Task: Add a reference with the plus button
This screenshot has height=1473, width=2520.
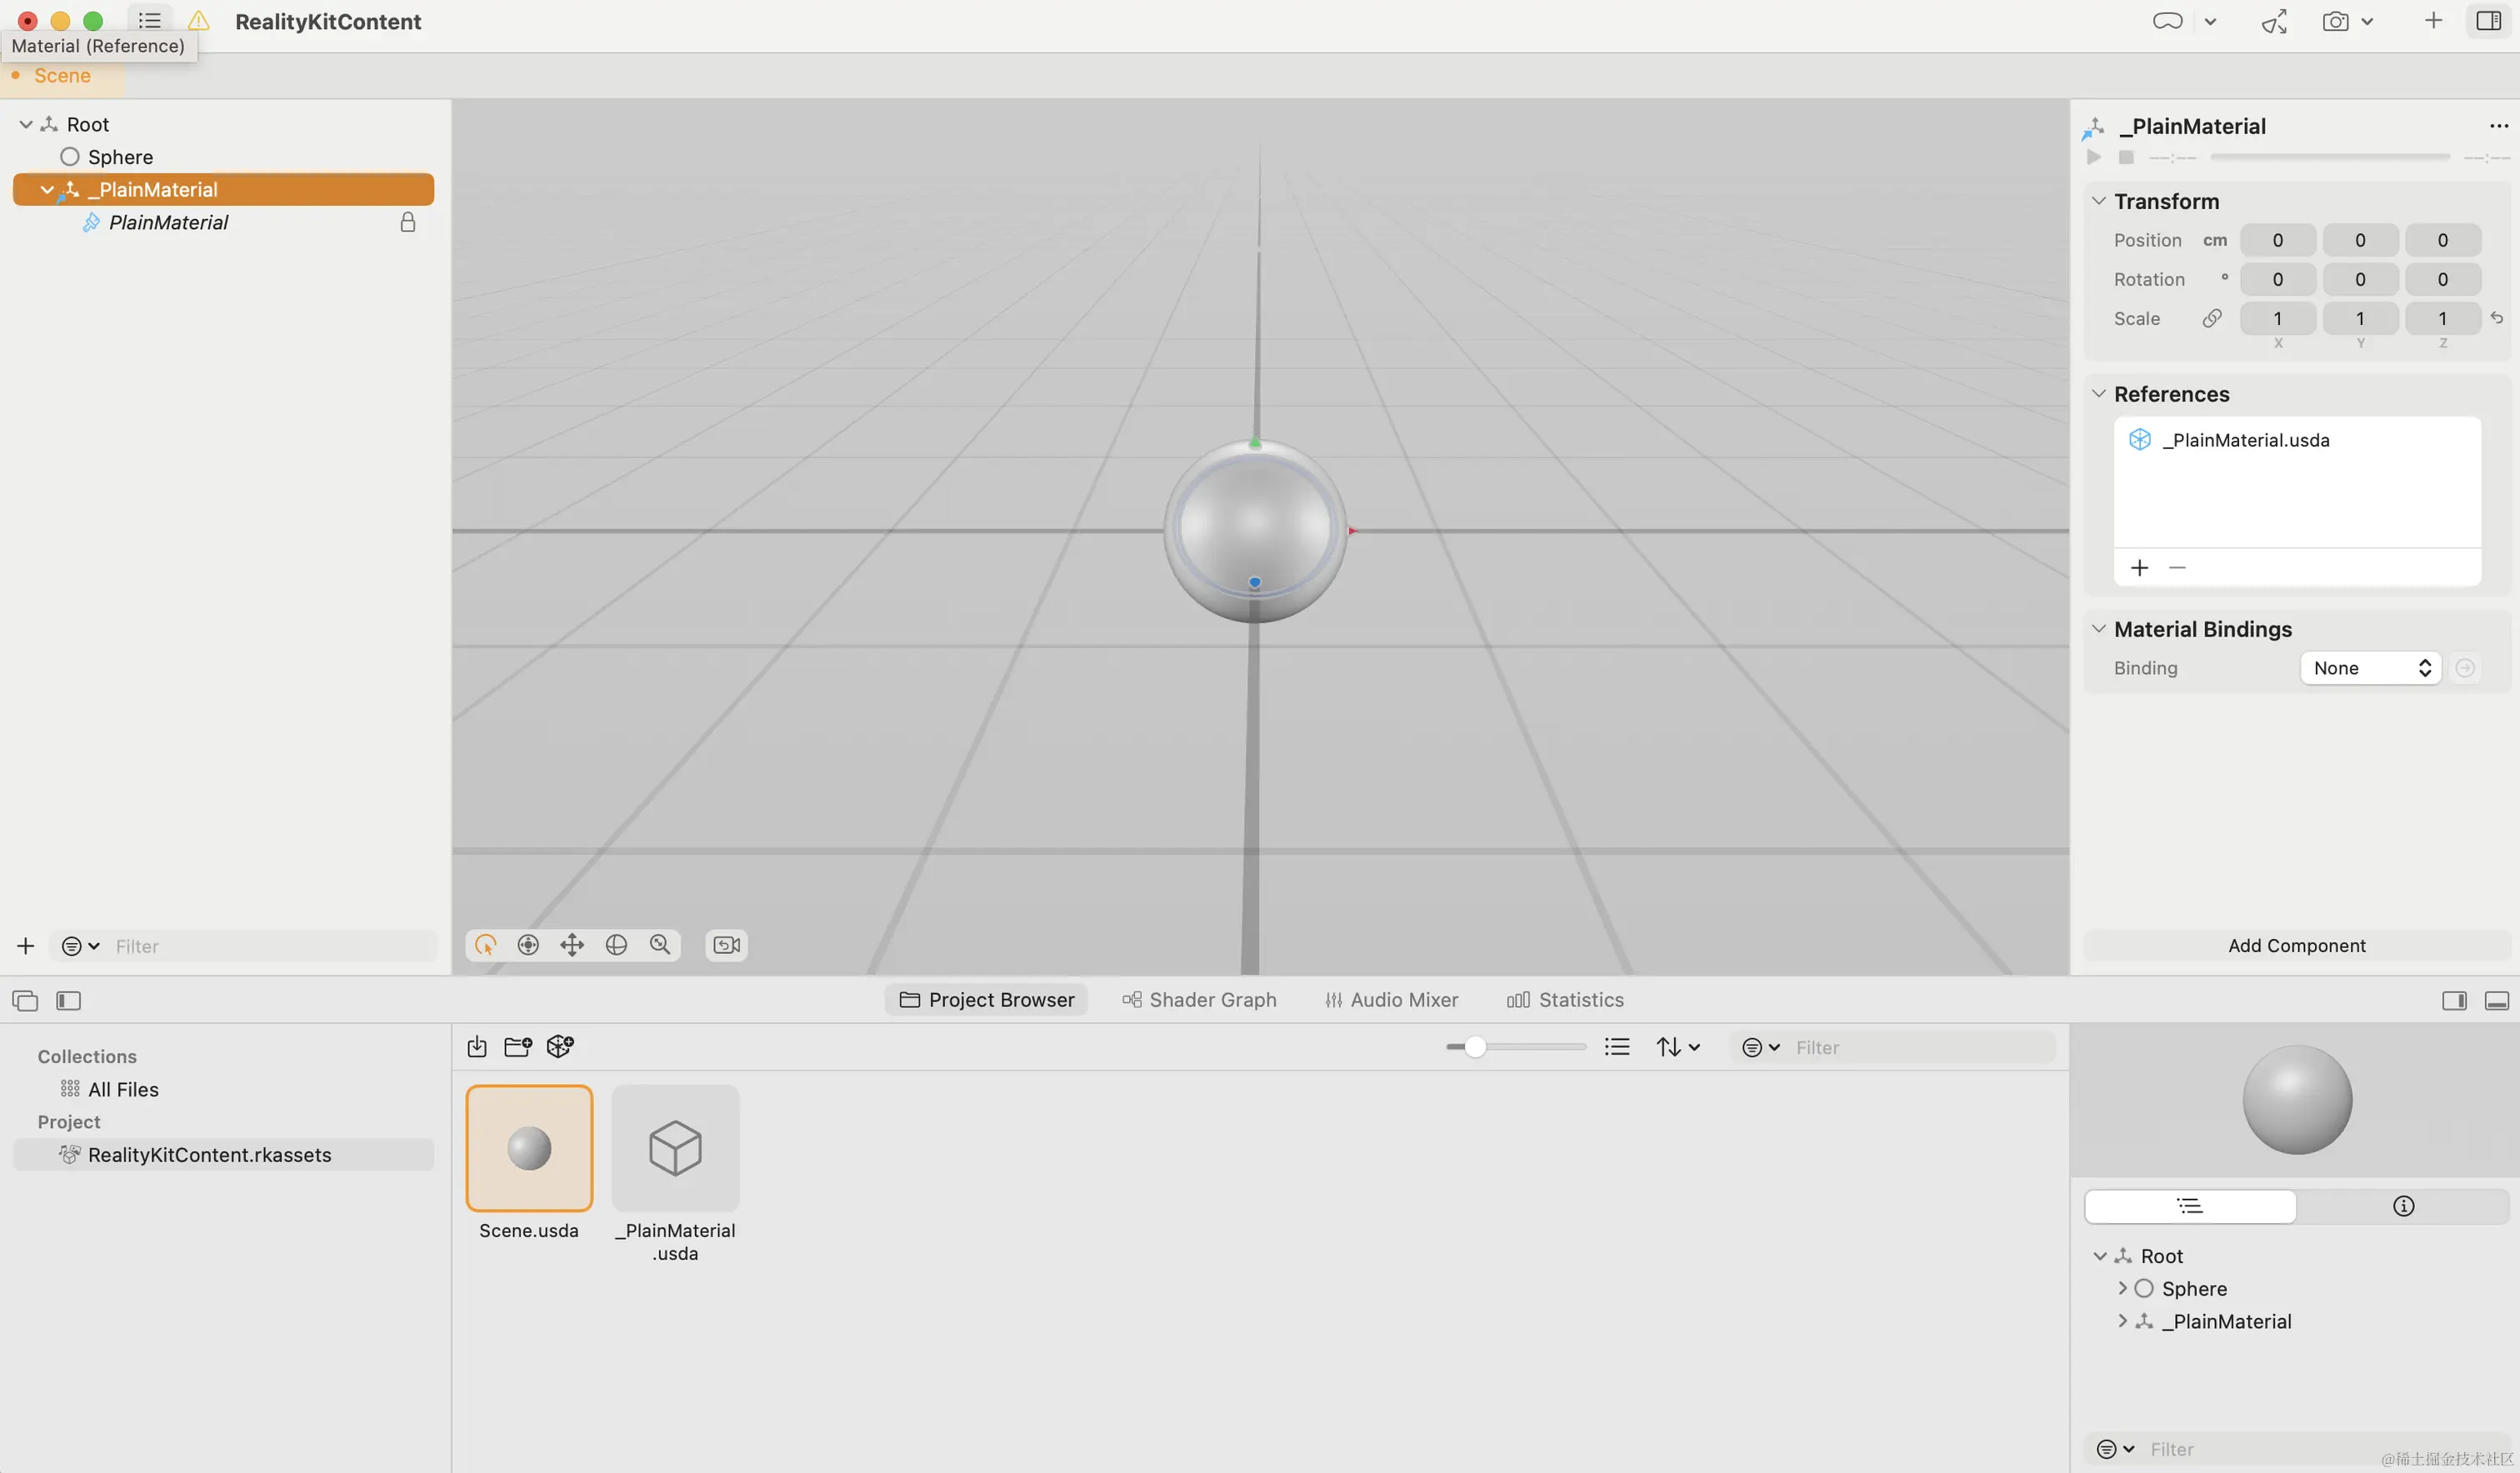Action: (2139, 568)
